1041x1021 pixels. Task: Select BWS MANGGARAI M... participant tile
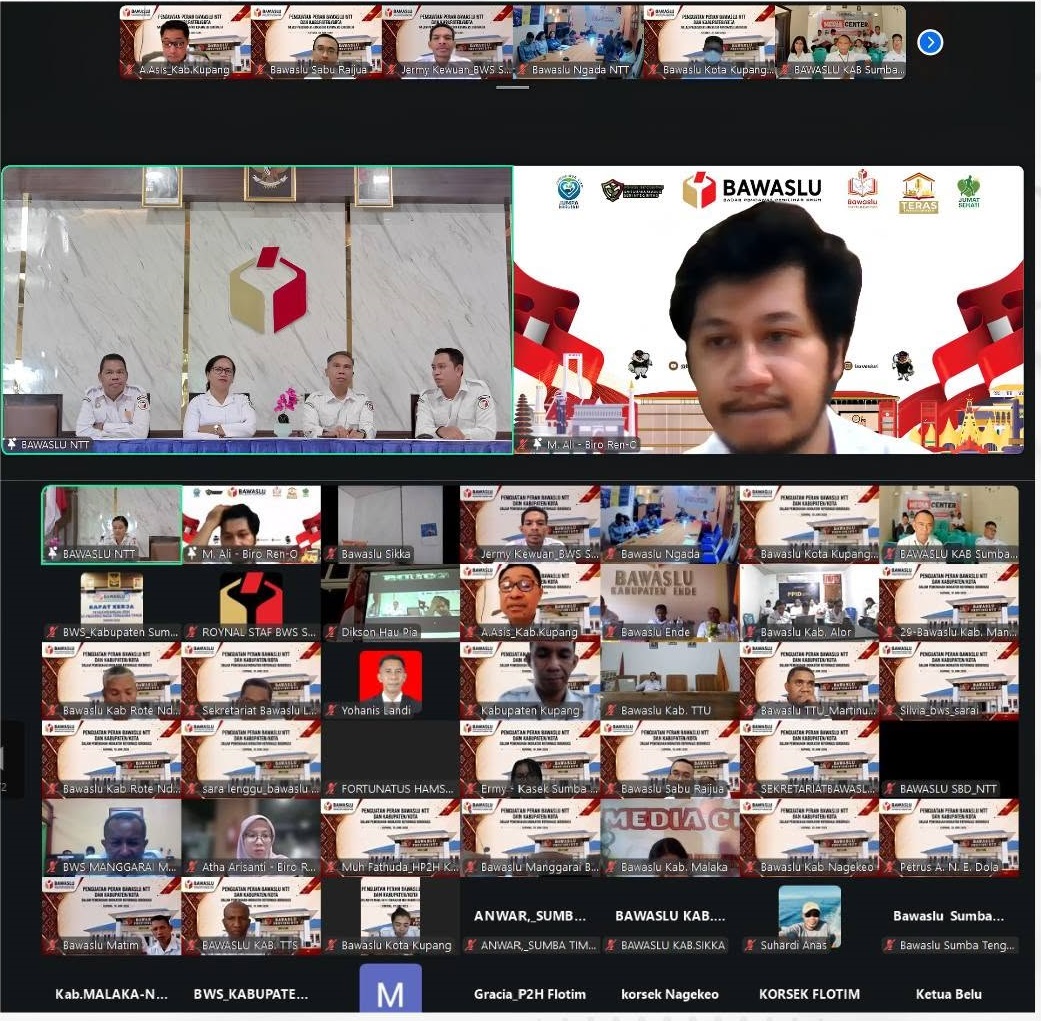coord(112,838)
